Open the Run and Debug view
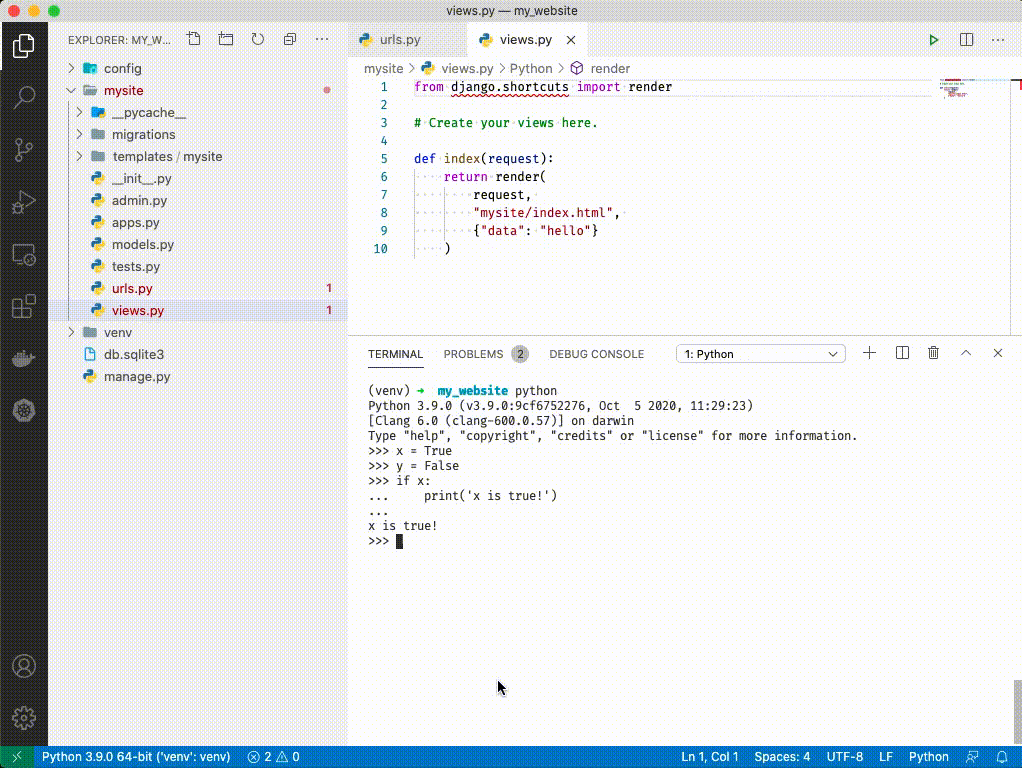This screenshot has width=1022, height=768. tap(24, 203)
